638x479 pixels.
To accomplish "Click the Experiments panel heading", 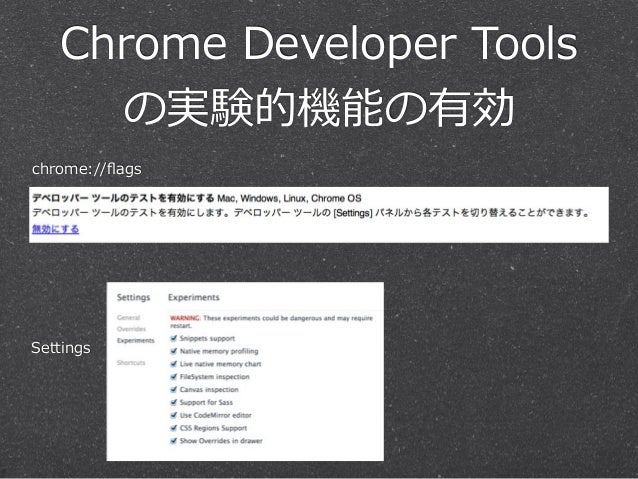I will click(194, 297).
